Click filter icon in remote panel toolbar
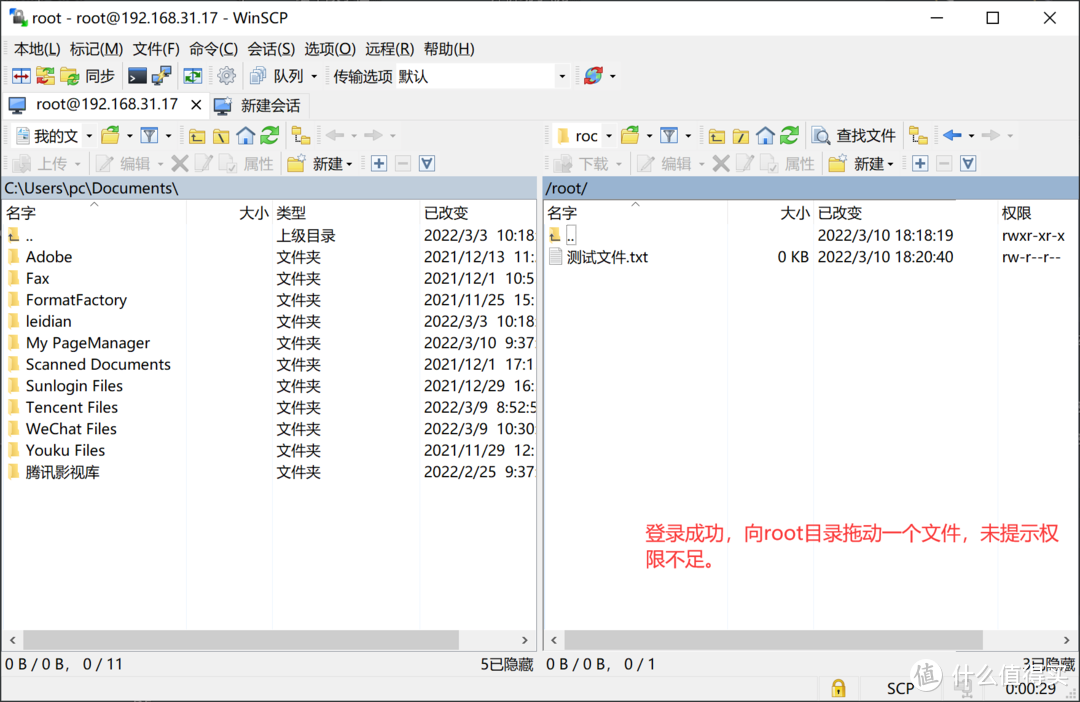 [669, 136]
